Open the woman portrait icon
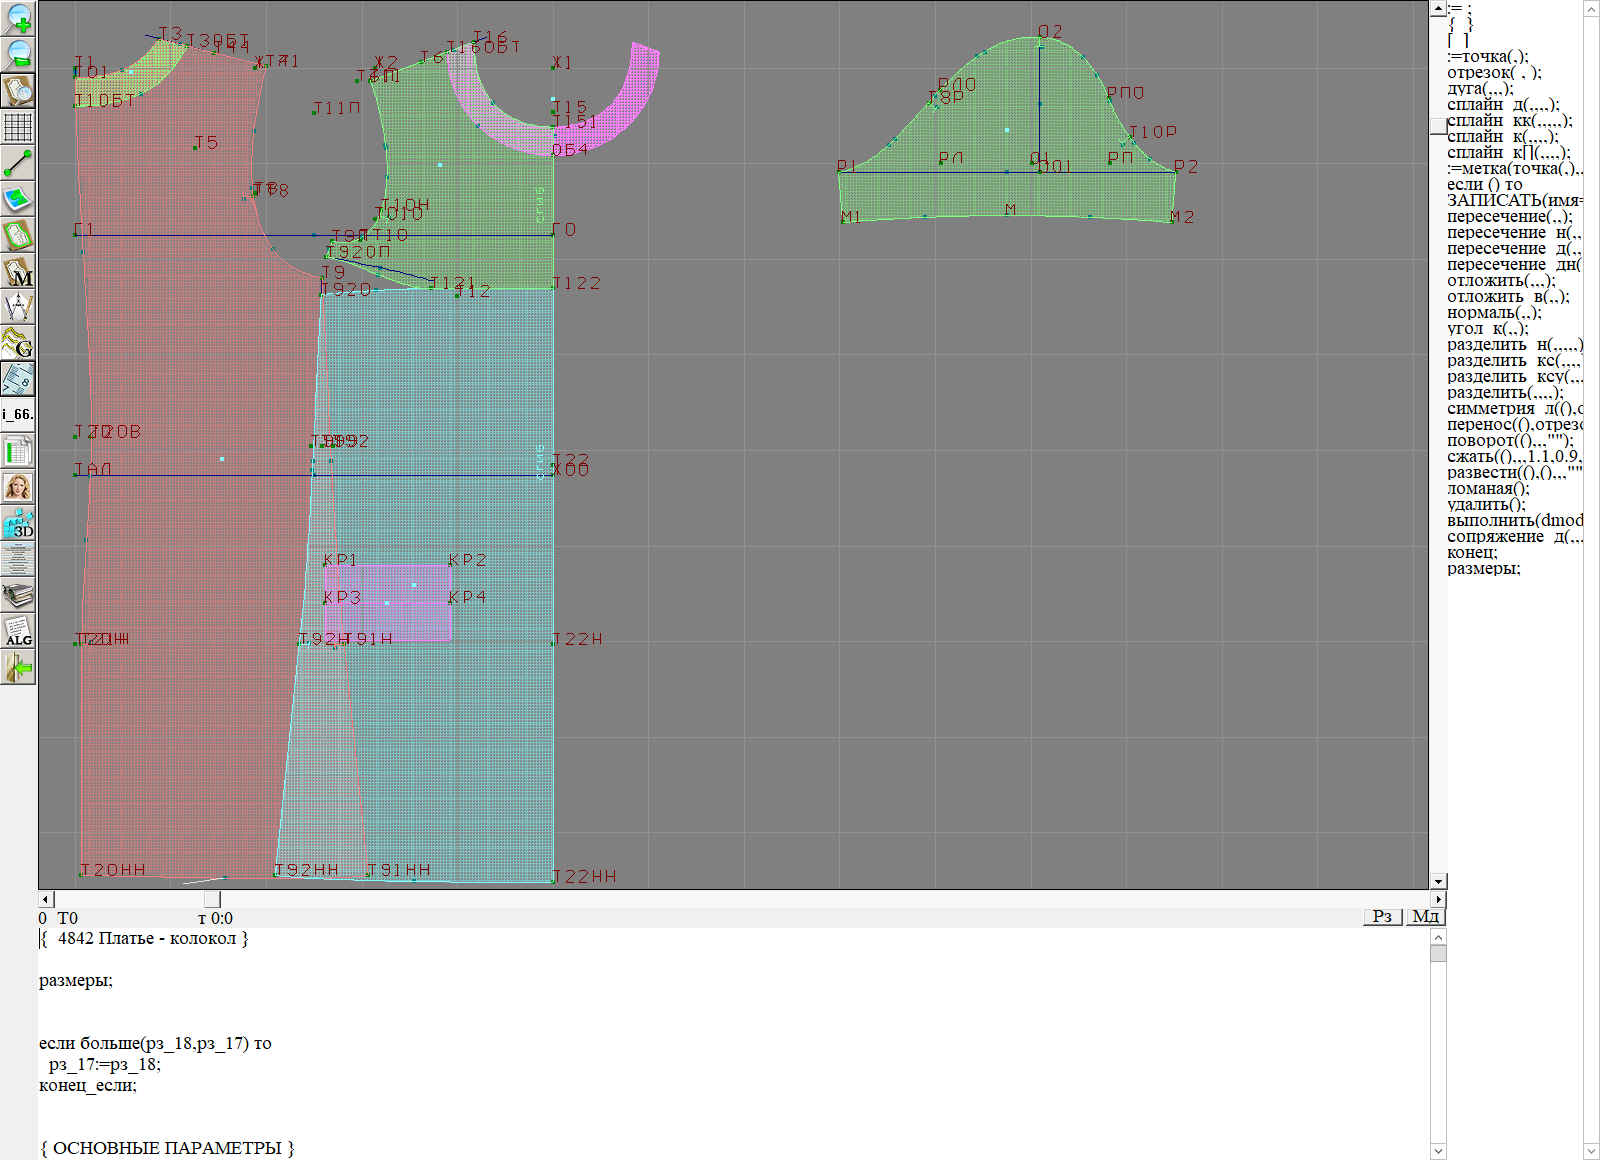Viewport: 1600px width, 1160px height. pos(19,487)
